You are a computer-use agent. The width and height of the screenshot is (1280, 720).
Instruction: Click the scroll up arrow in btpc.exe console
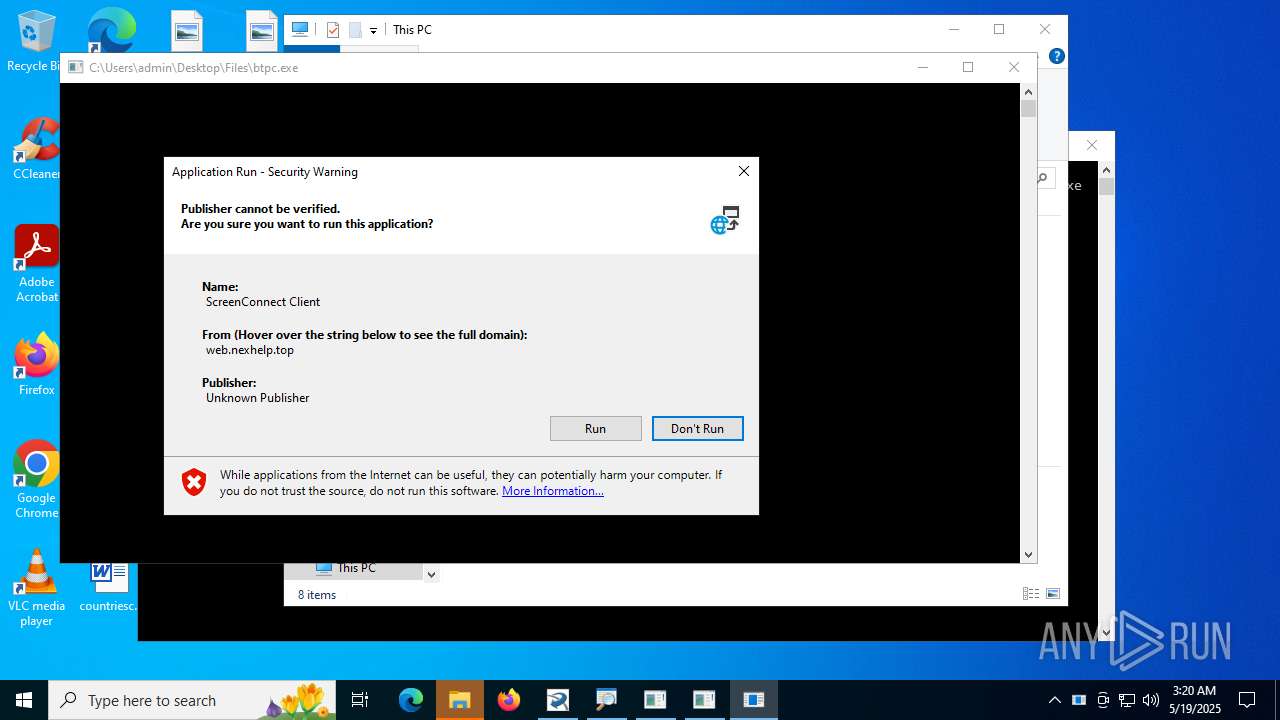[x=1028, y=92]
